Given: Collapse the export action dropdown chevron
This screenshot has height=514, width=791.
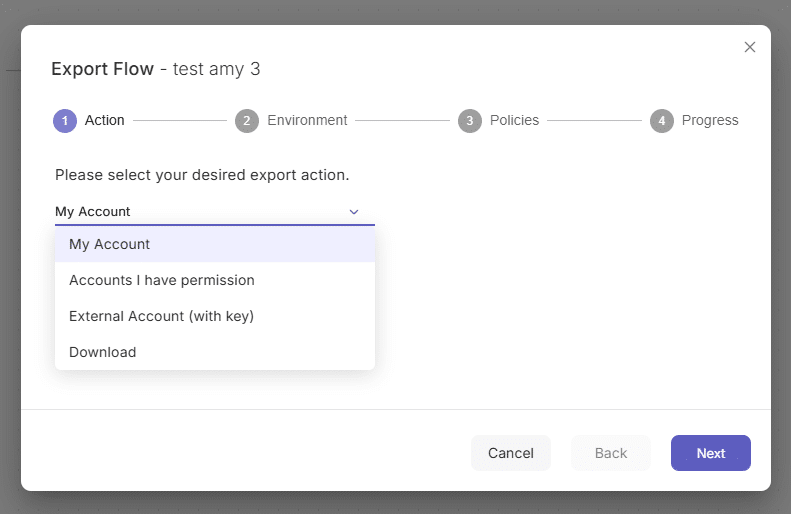Looking at the screenshot, I should (x=354, y=212).
